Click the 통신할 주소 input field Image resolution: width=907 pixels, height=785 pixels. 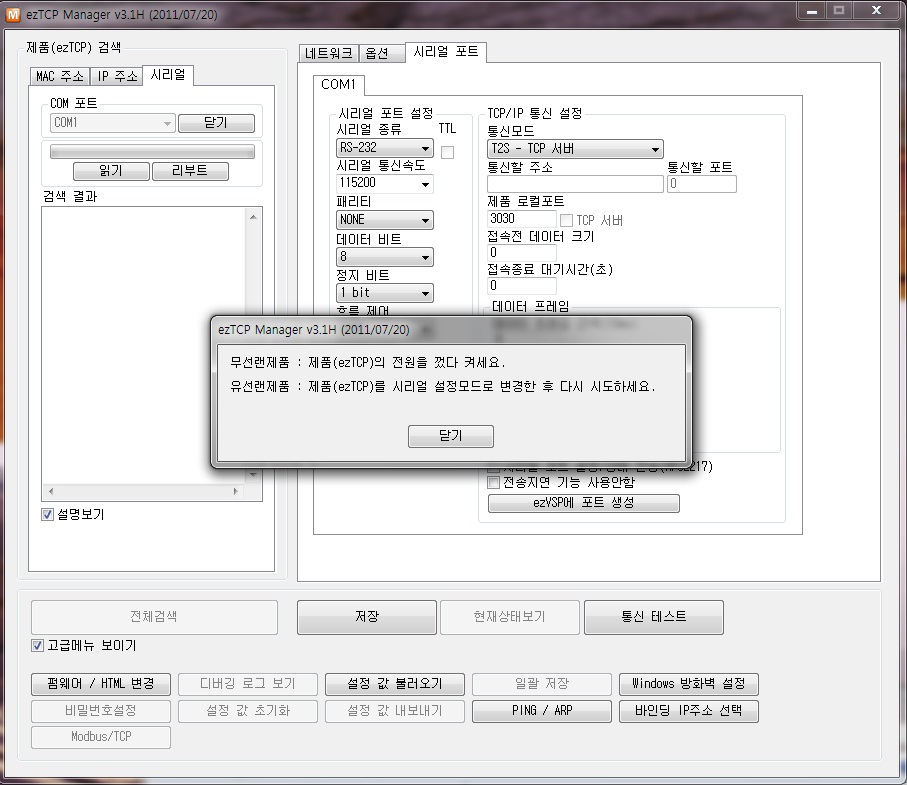click(575, 184)
